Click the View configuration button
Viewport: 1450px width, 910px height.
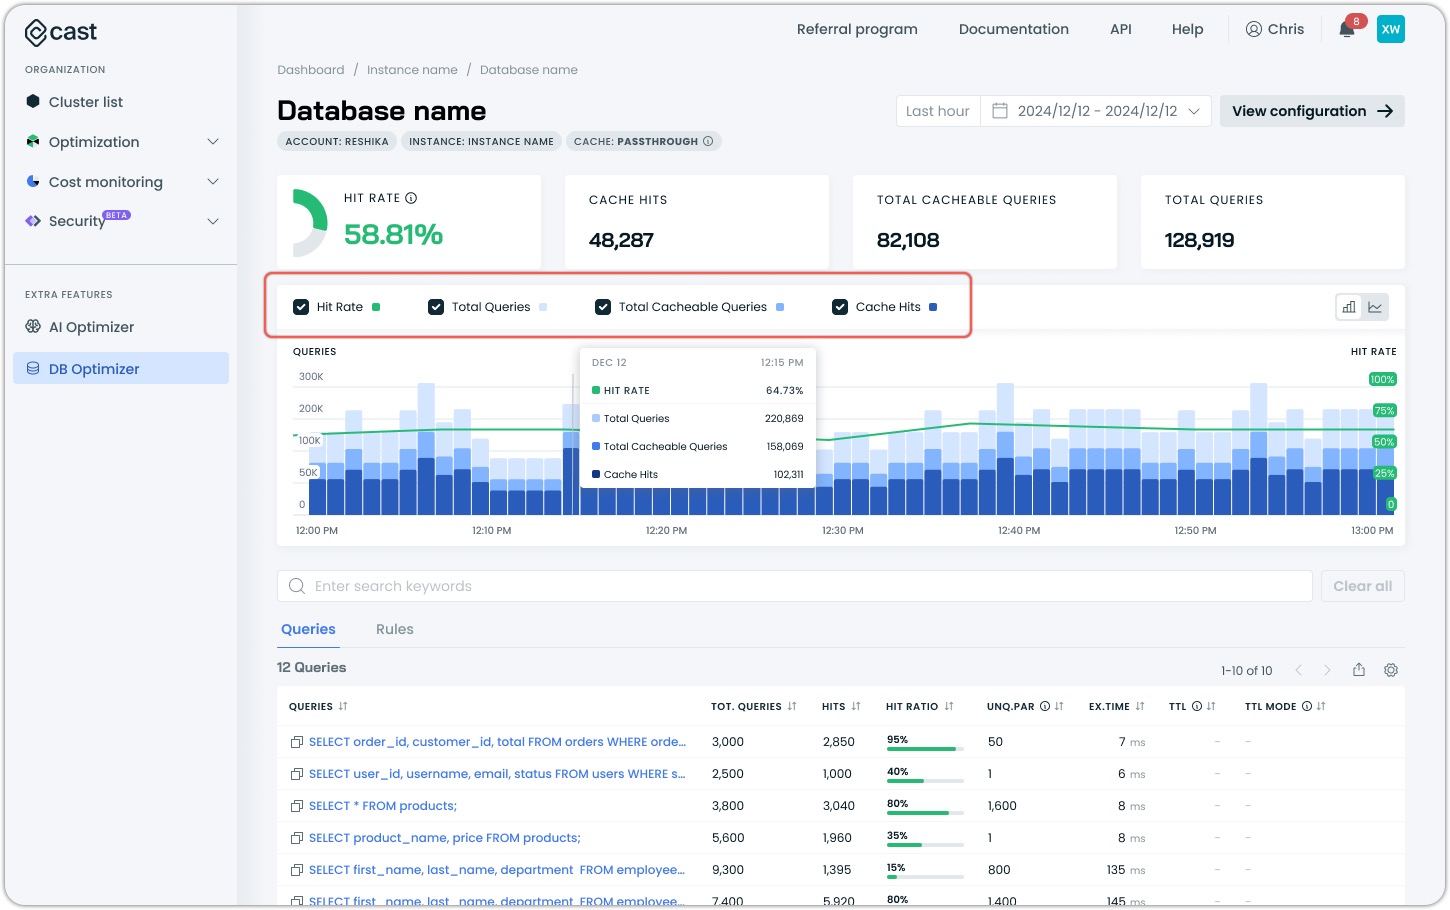tap(1311, 111)
